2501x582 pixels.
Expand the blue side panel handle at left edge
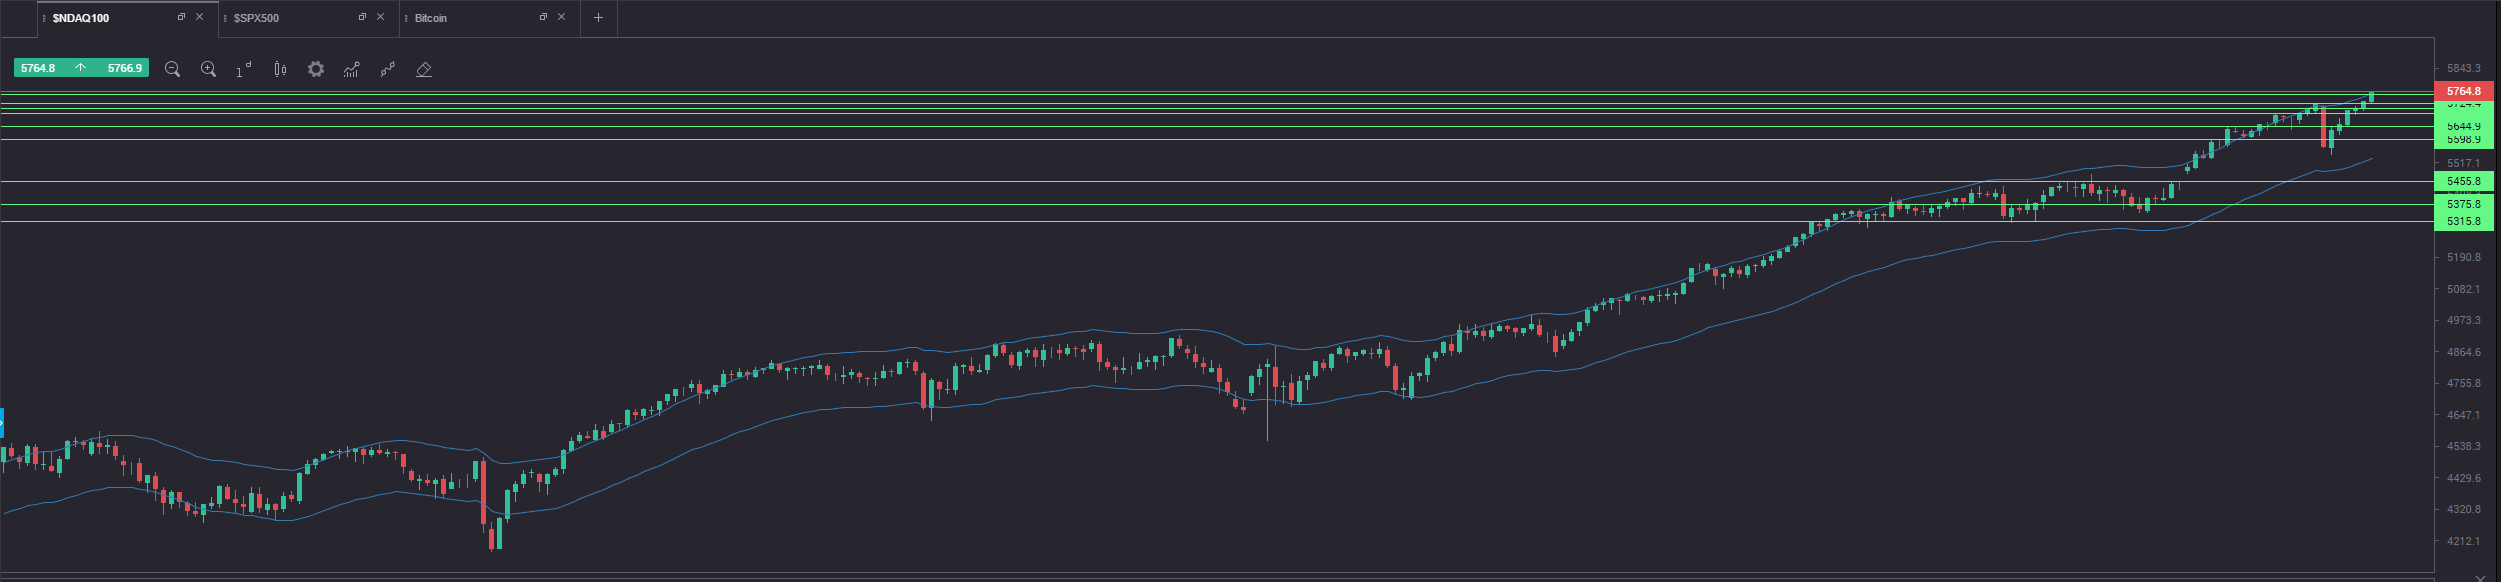[2, 424]
